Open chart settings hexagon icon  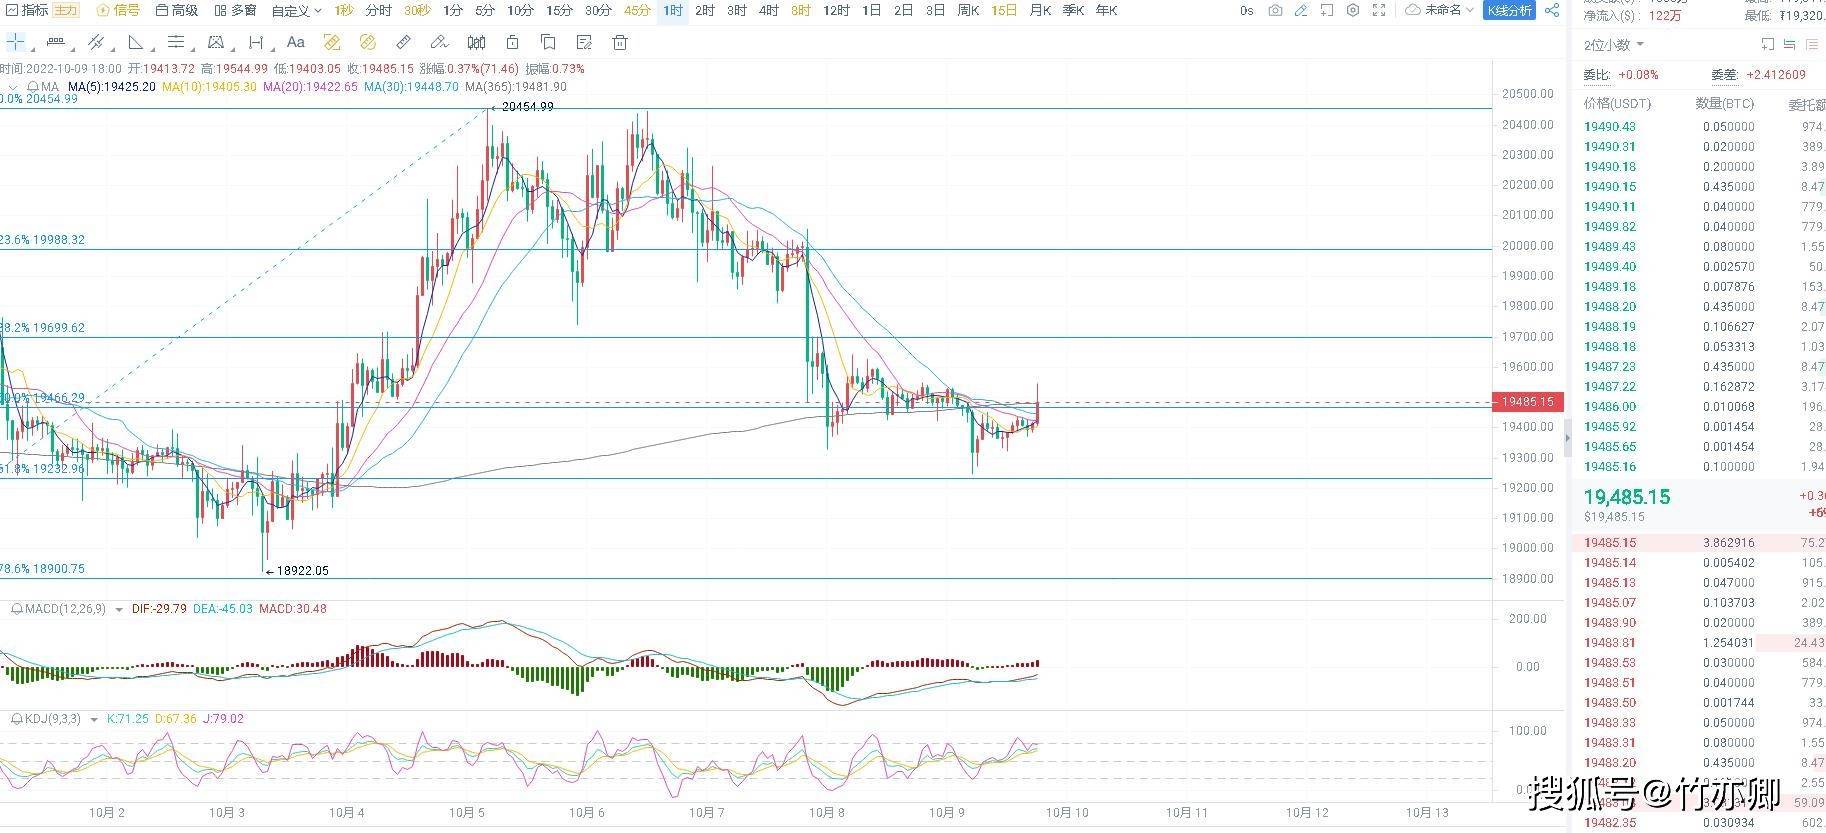1353,10
